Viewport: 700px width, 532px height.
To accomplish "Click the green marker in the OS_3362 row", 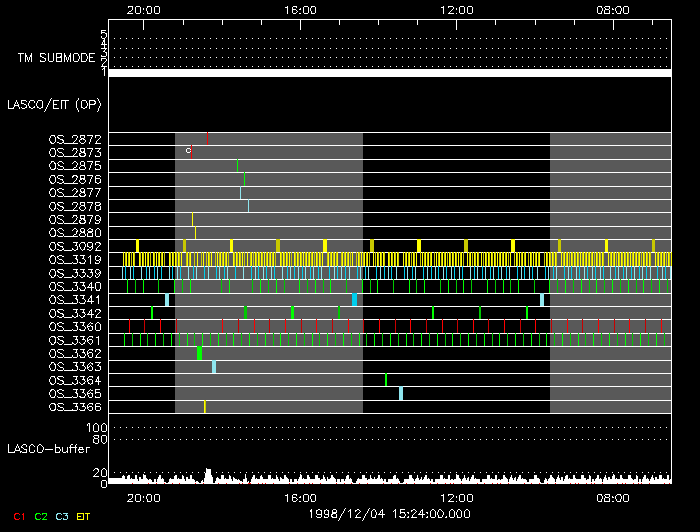I will click(x=200, y=353).
